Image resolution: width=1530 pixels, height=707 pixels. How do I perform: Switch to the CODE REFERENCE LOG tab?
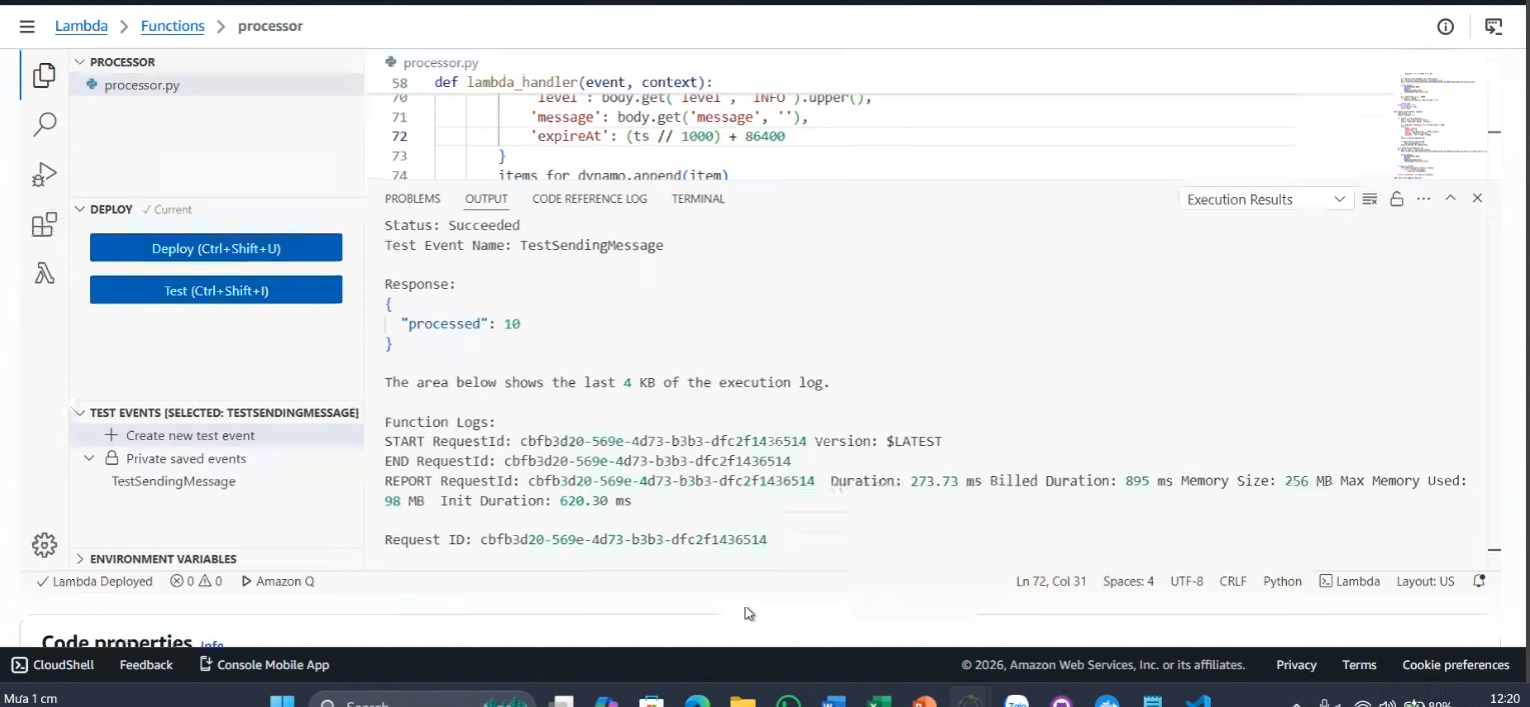point(589,199)
